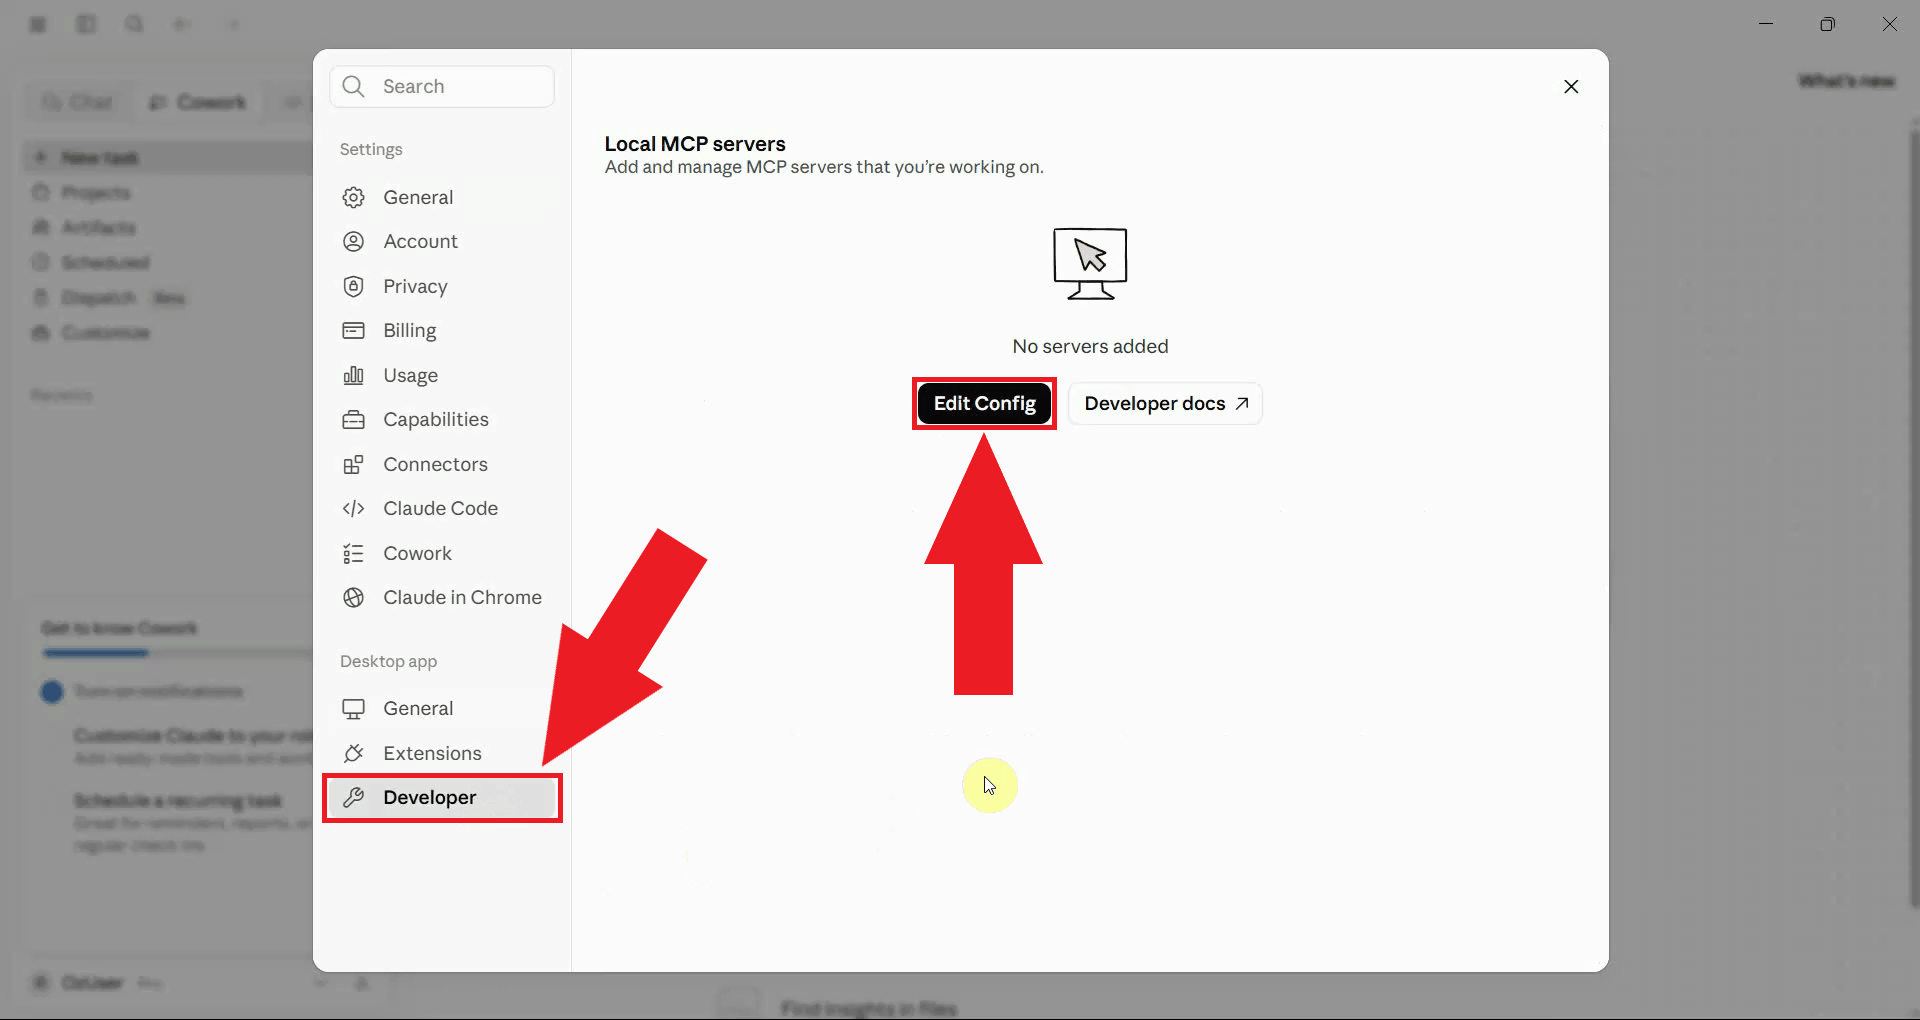This screenshot has height=1020, width=1920.
Task: Switch to the Cowork tab in the background window
Action: click(x=197, y=102)
